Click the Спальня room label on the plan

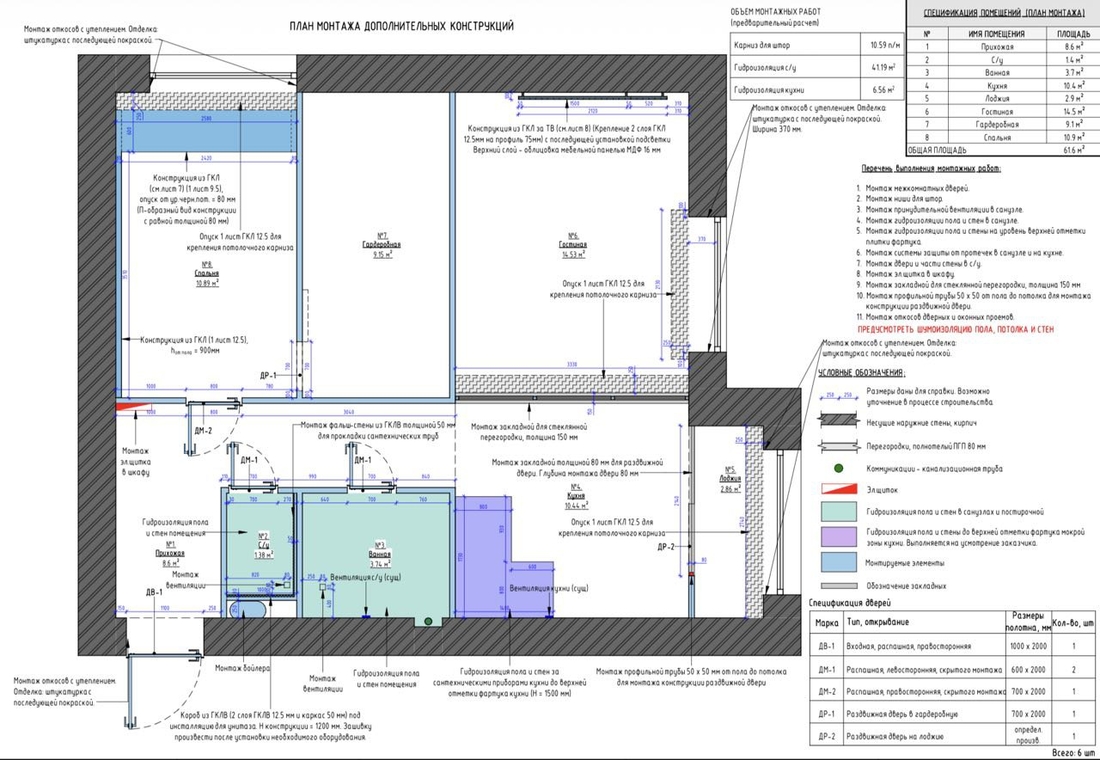tap(208, 277)
